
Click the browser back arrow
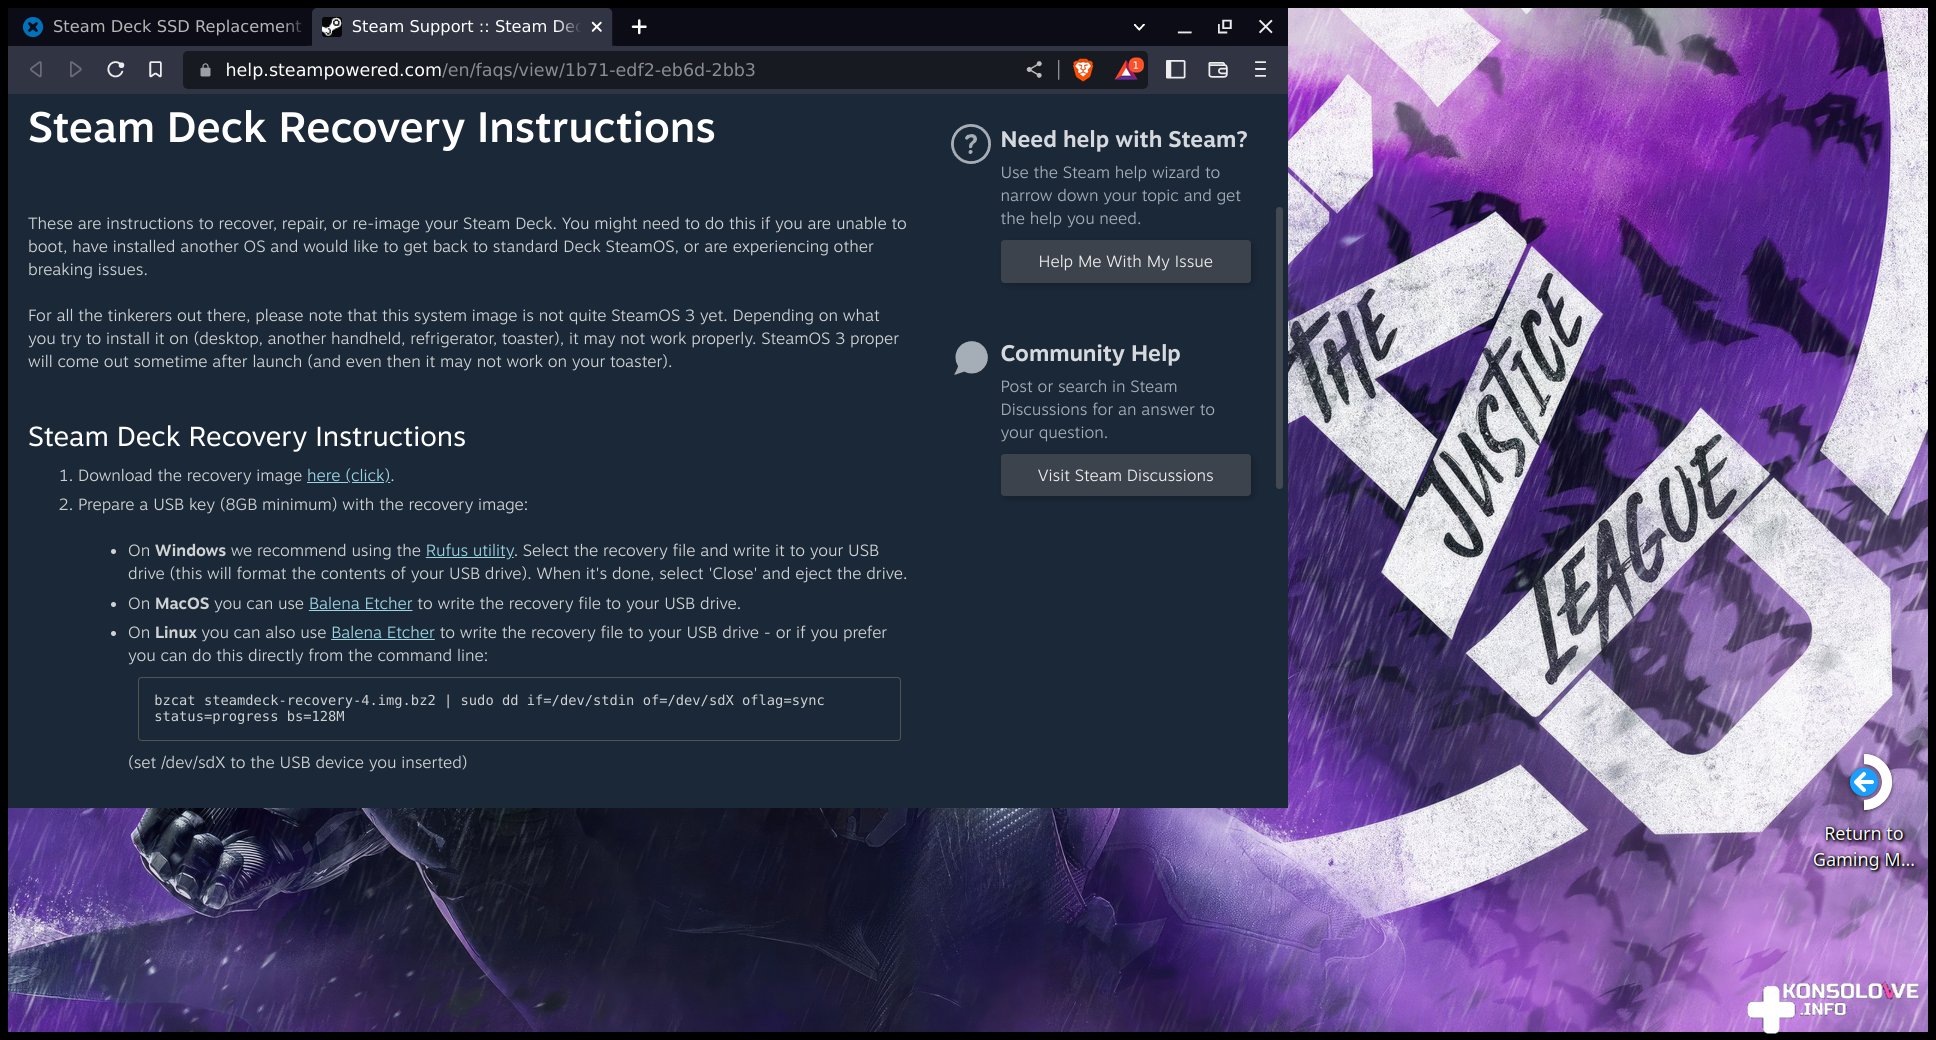tap(36, 69)
